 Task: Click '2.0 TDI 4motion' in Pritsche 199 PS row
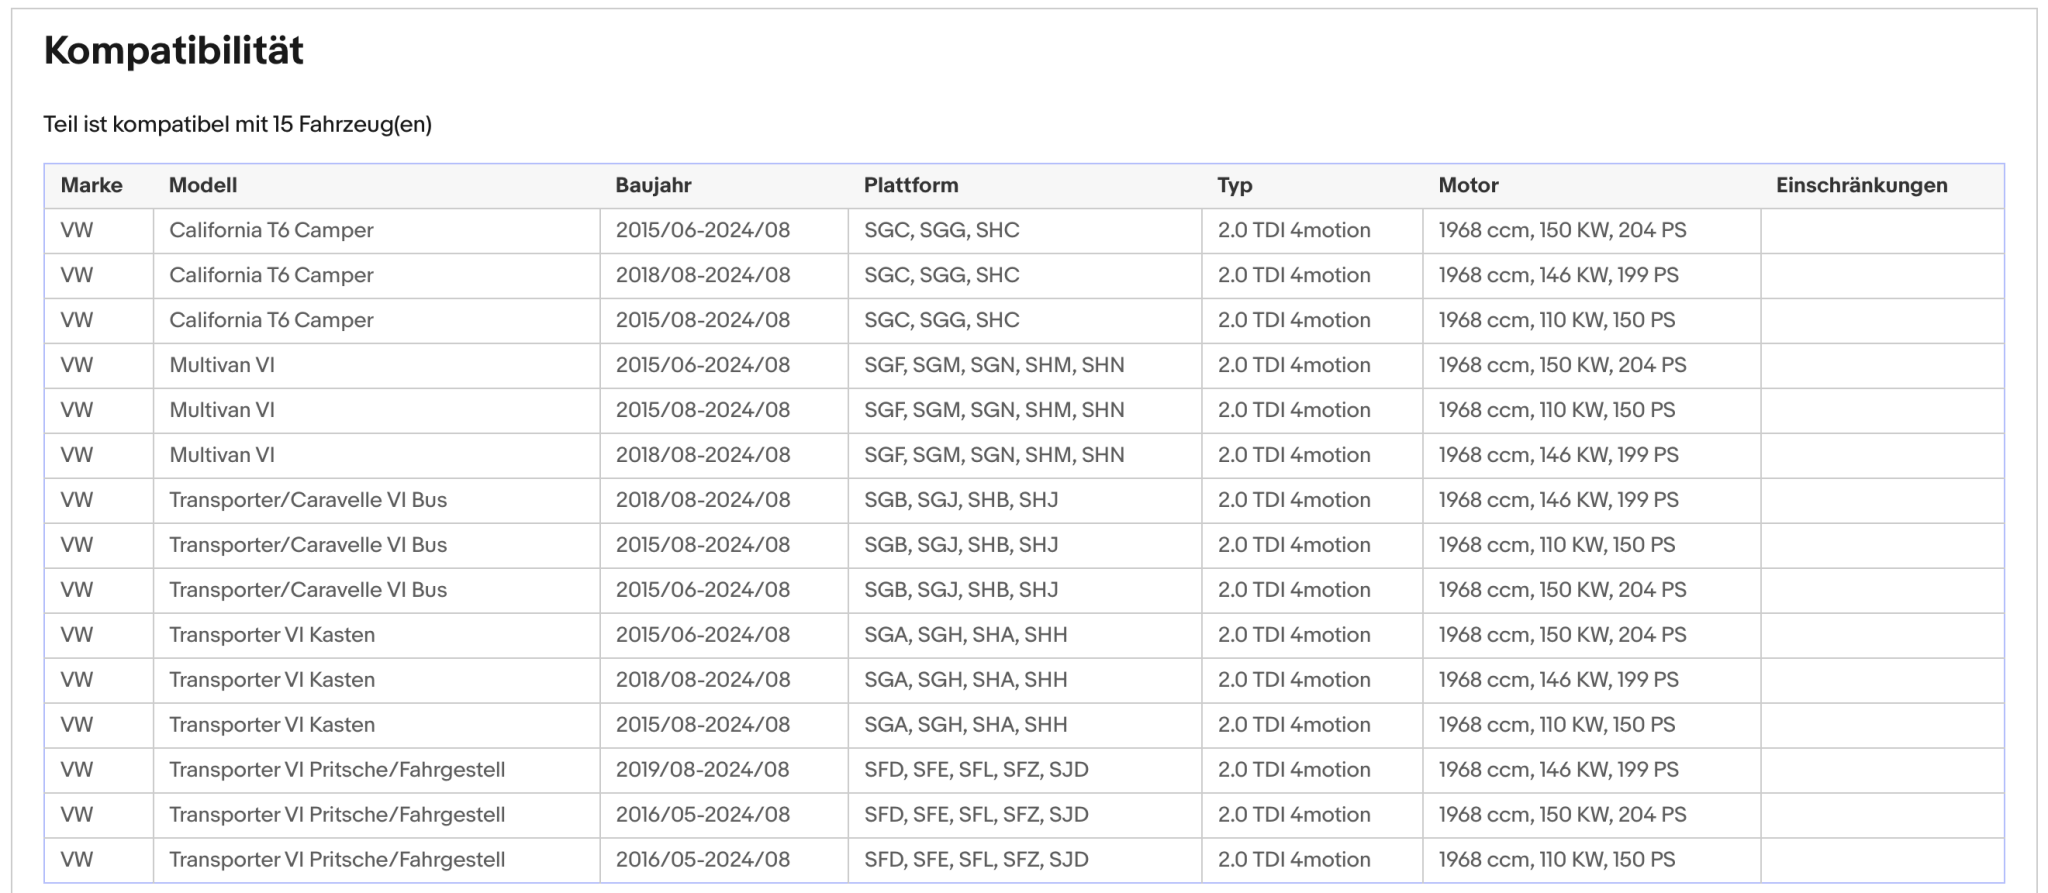point(1294,770)
